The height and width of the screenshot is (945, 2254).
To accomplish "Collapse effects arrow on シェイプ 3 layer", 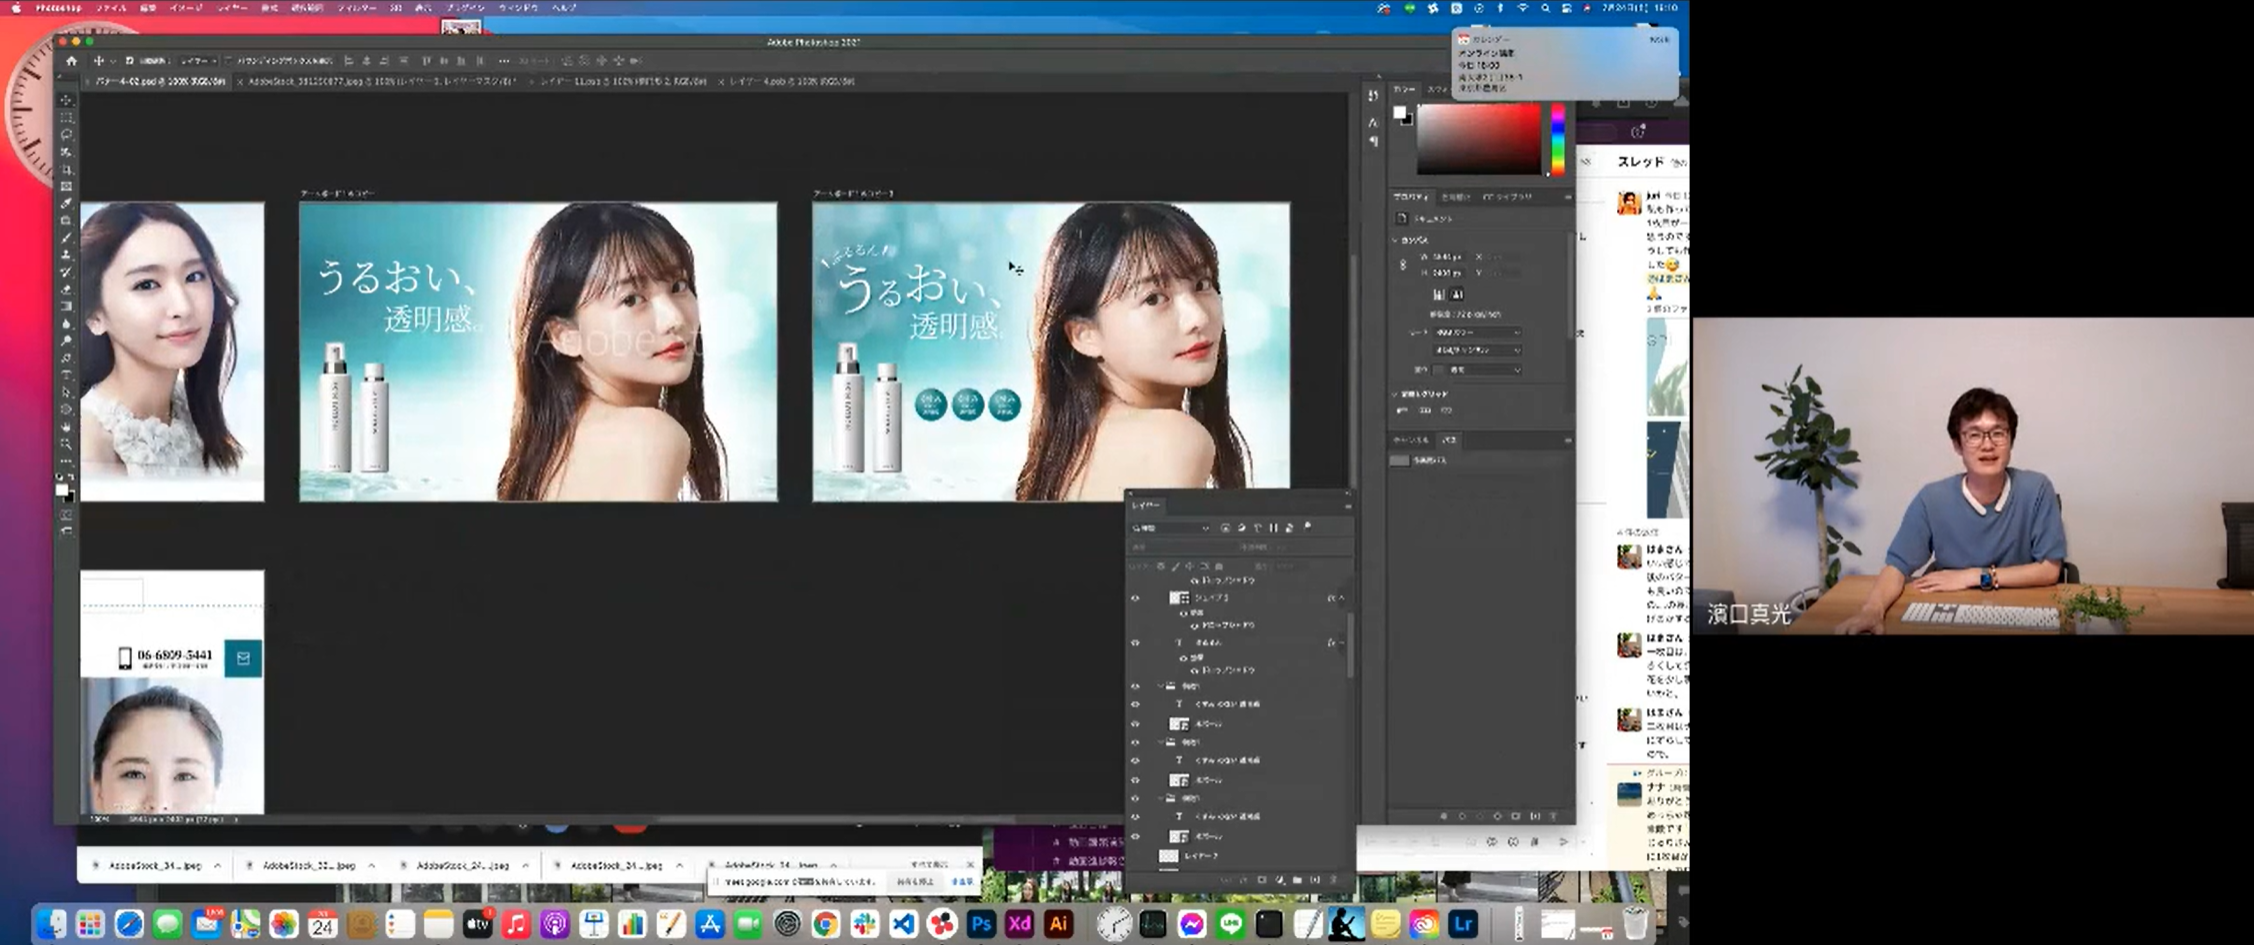I will (1342, 598).
